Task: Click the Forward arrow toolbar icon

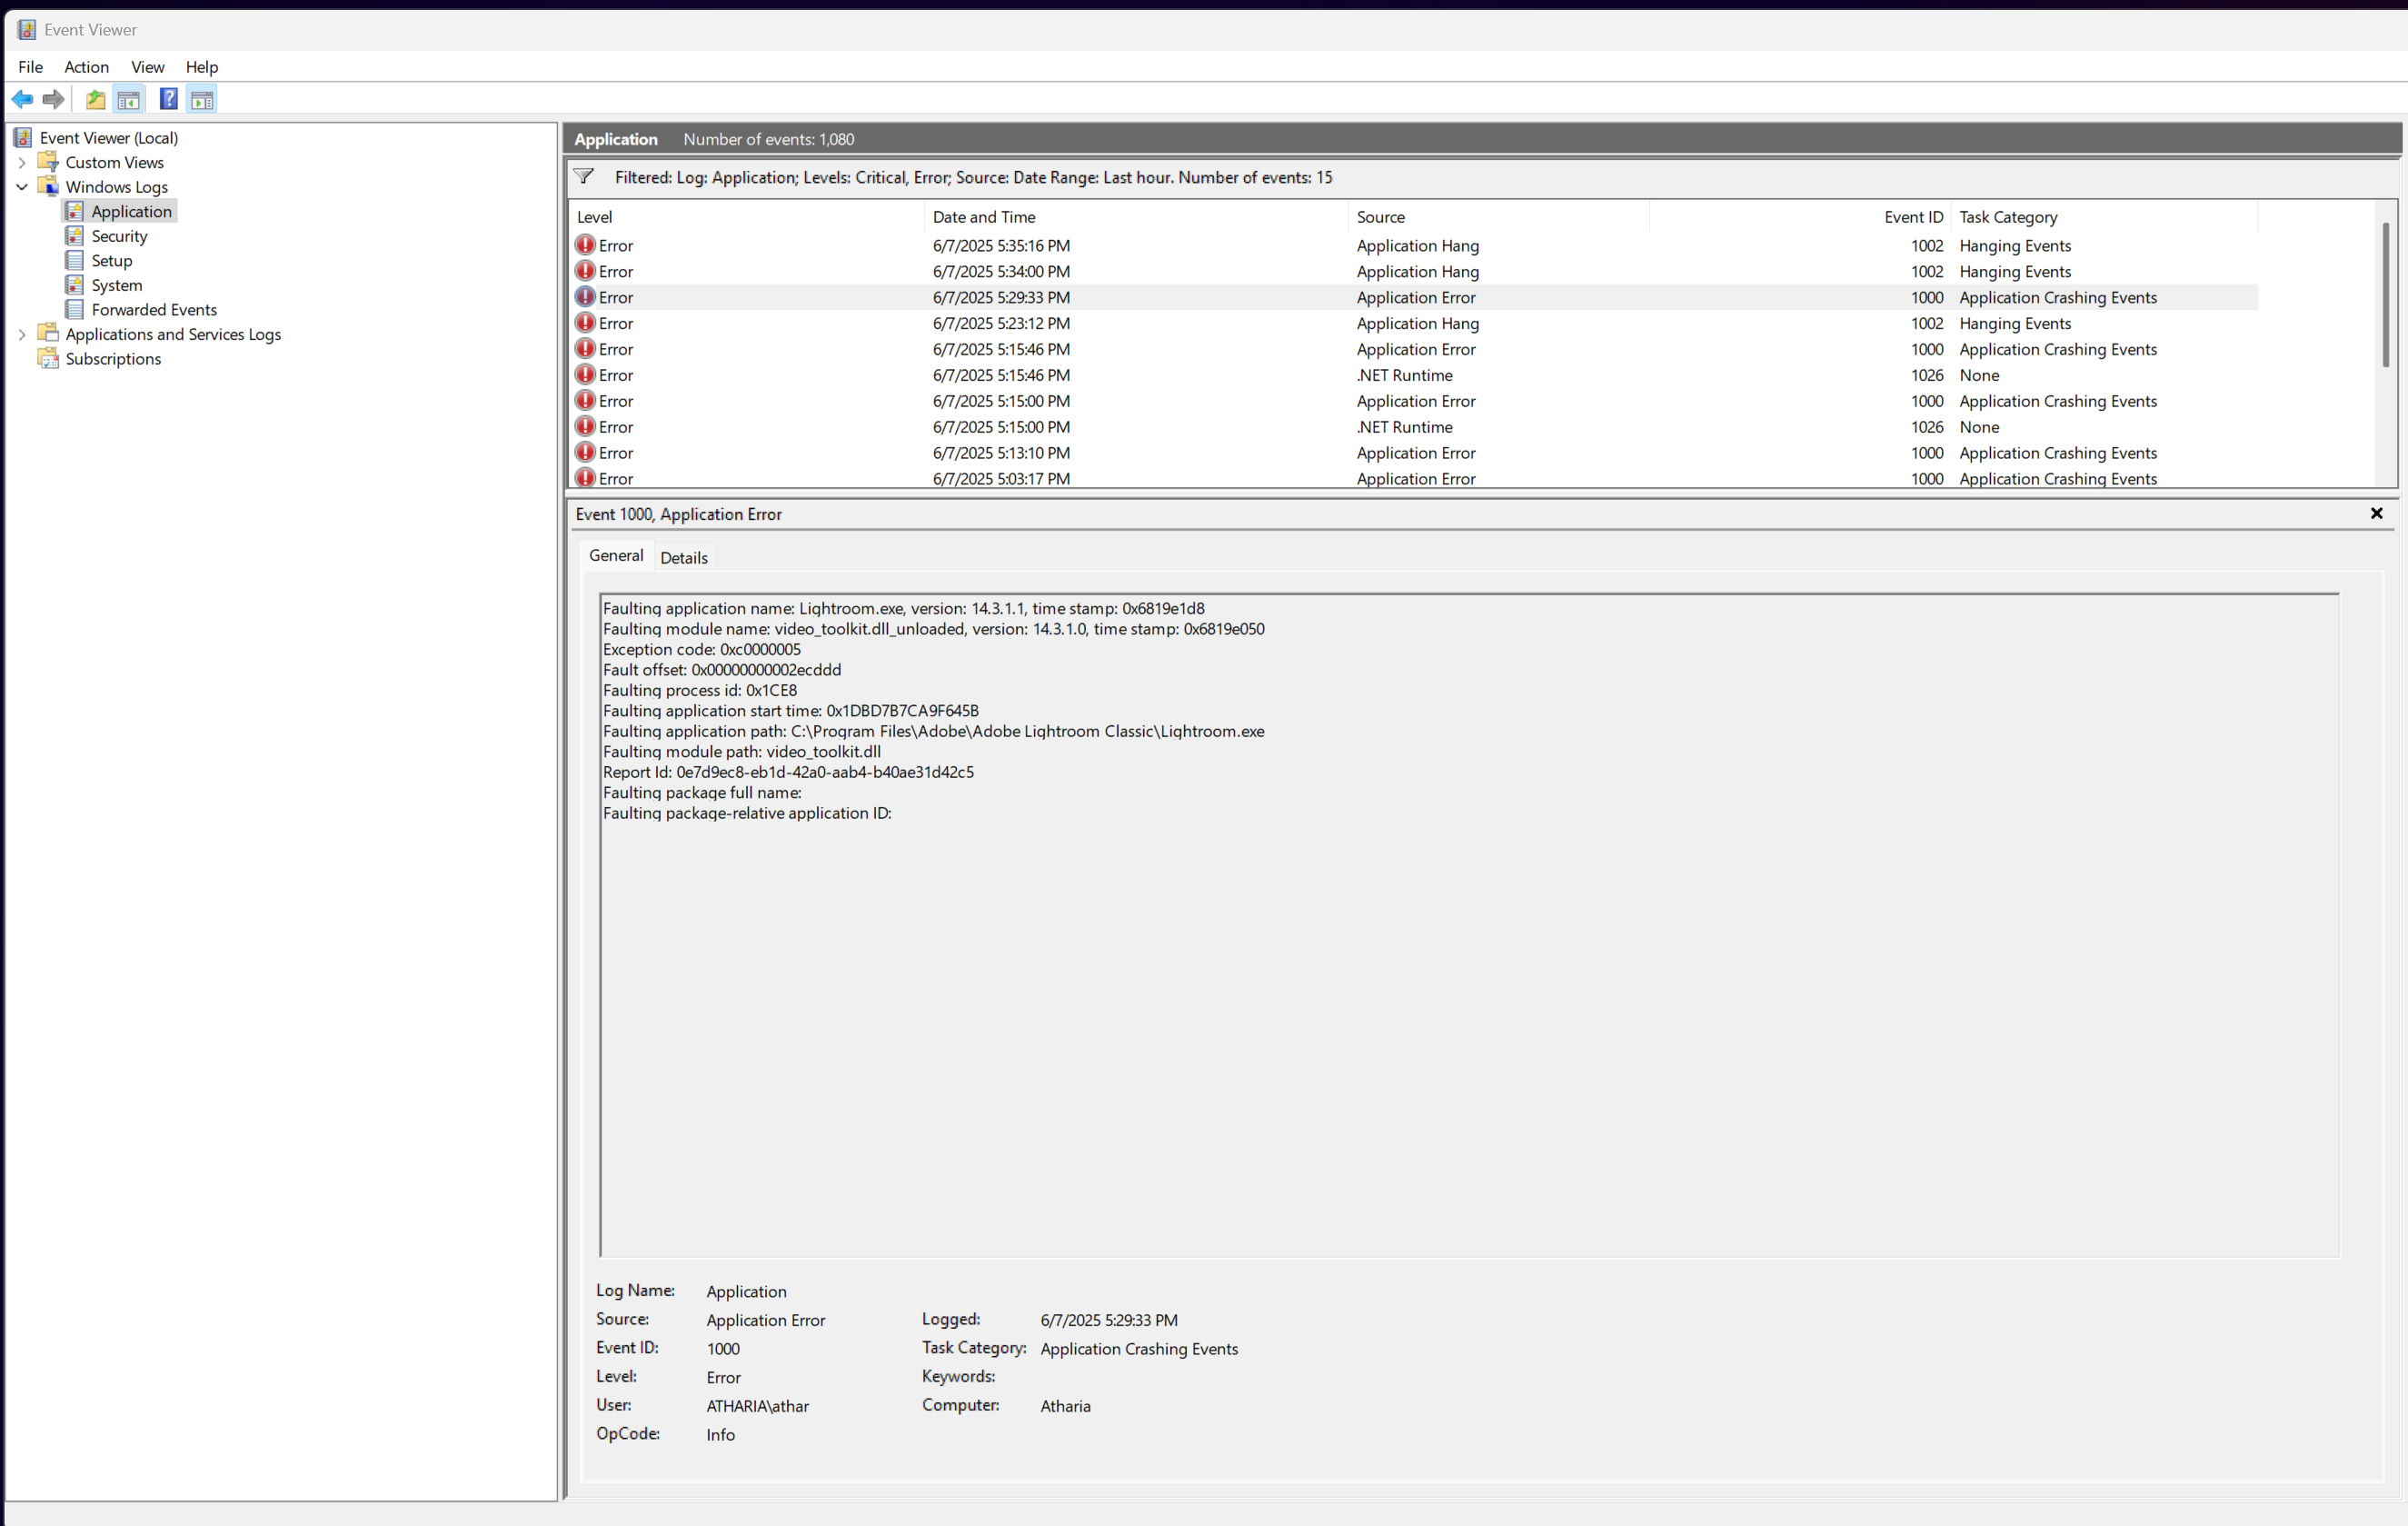Action: tap(54, 99)
